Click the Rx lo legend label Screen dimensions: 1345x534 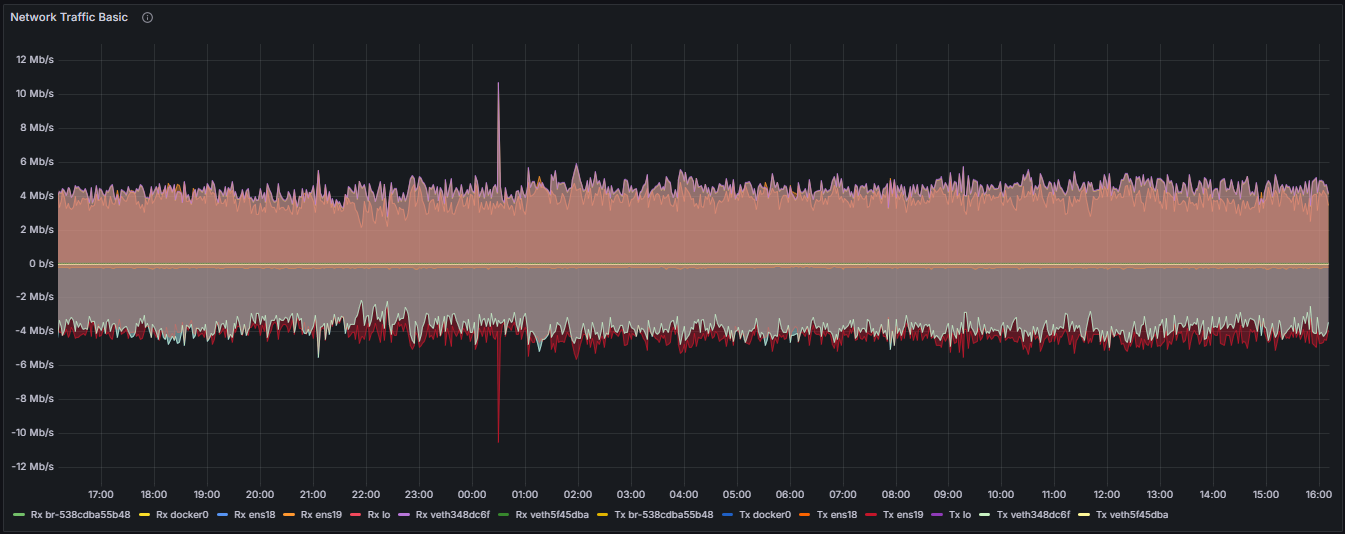[377, 515]
